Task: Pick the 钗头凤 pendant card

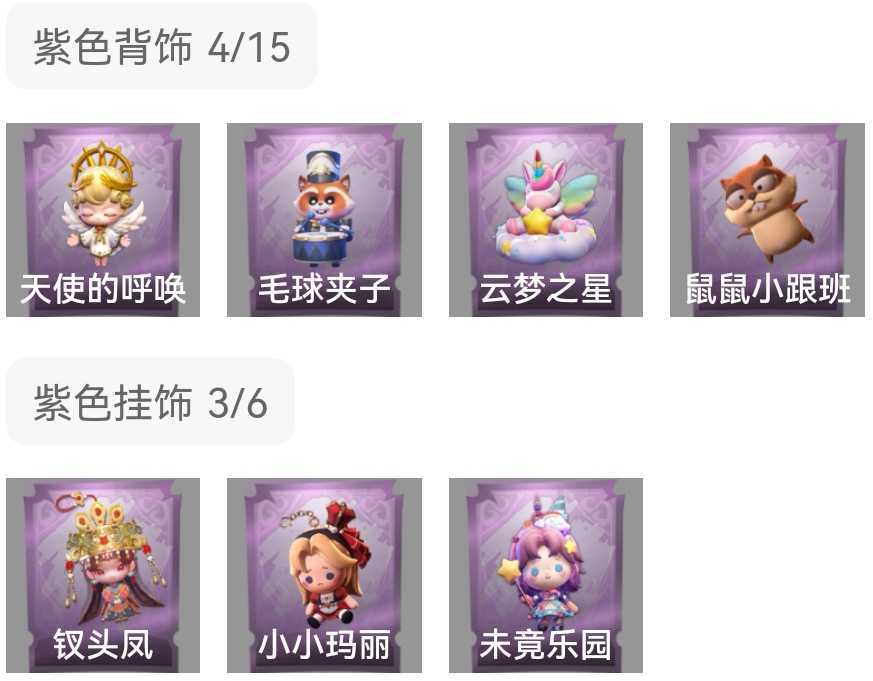Action: (x=103, y=575)
